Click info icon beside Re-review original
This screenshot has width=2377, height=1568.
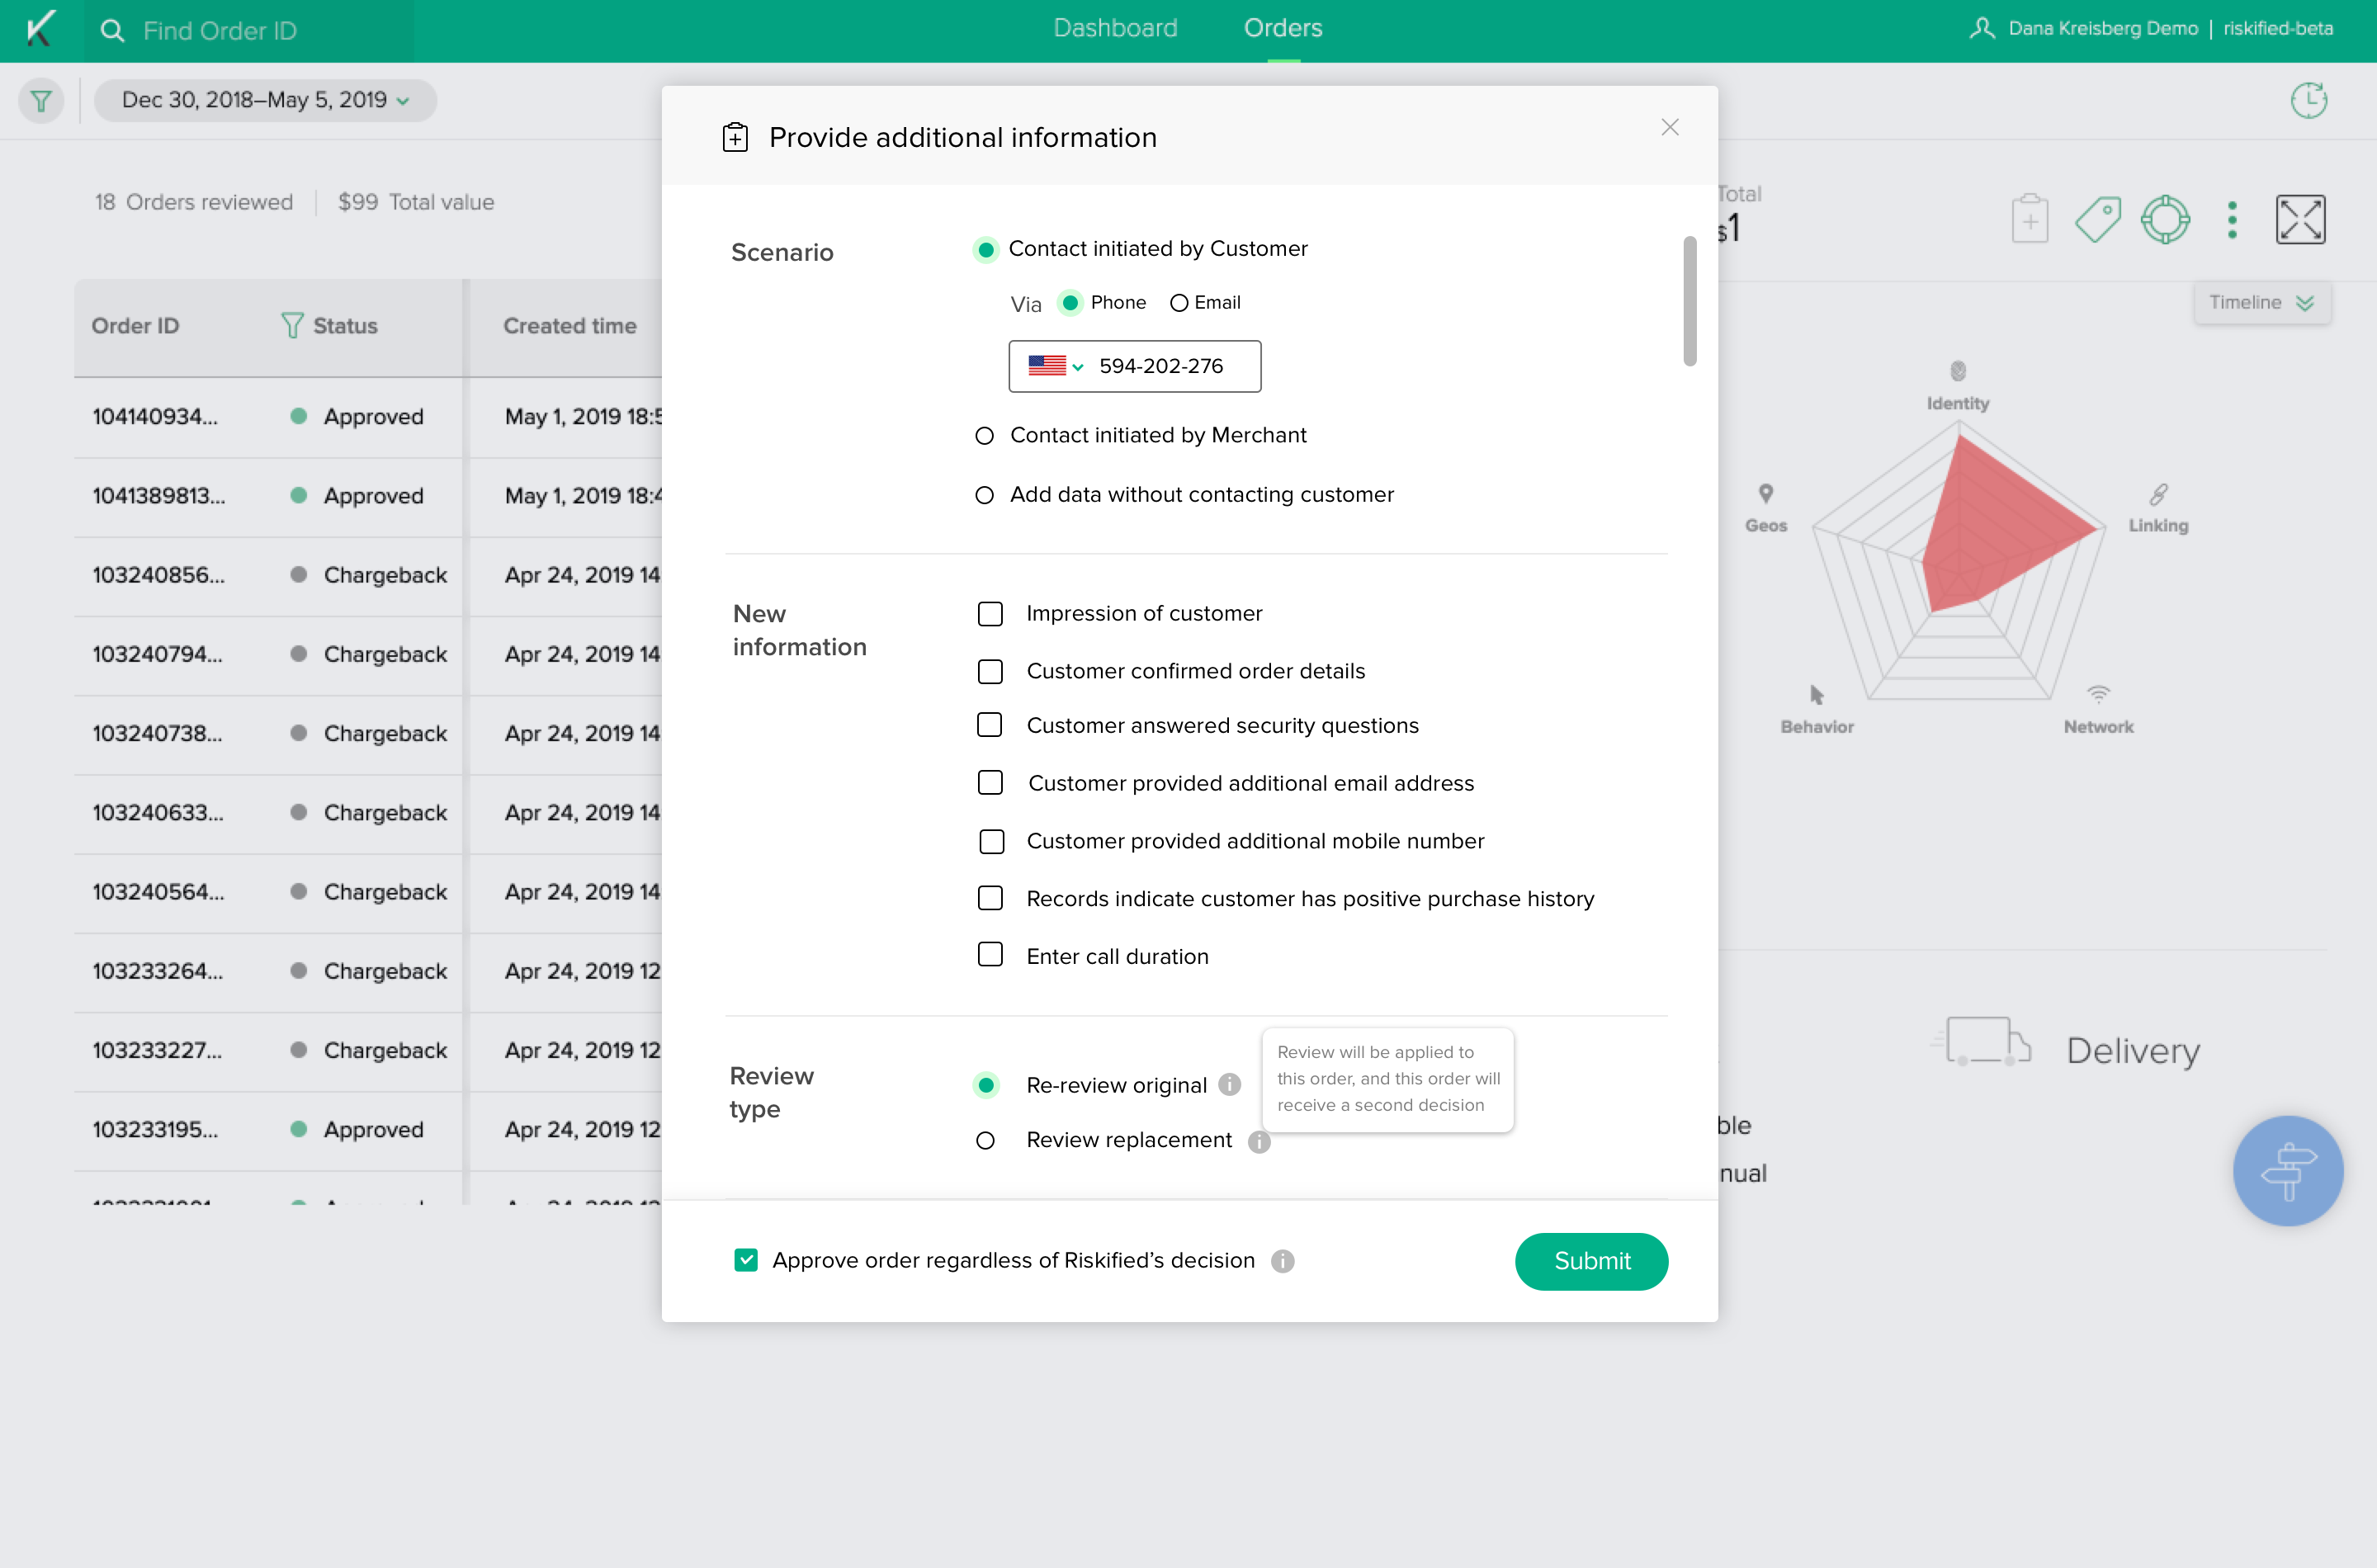click(1230, 1084)
